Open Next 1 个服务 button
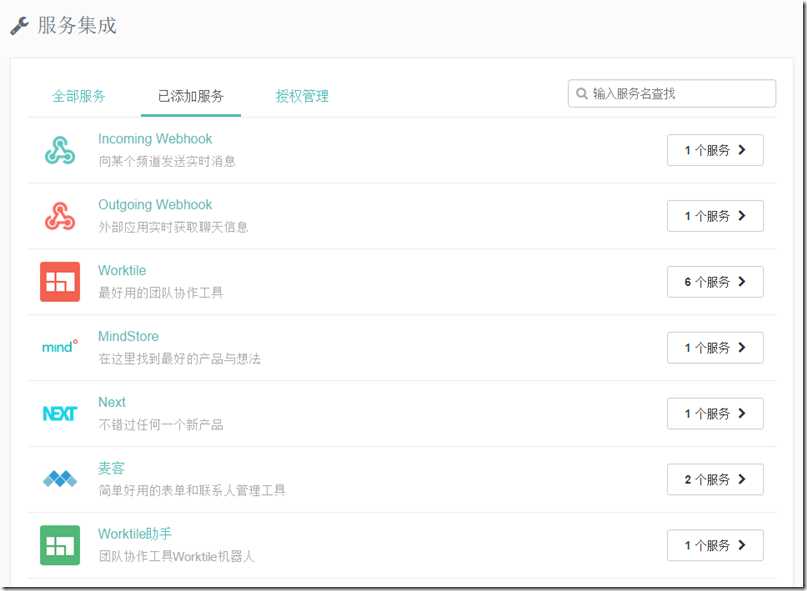Screen dimensions: 807x591 [715, 414]
